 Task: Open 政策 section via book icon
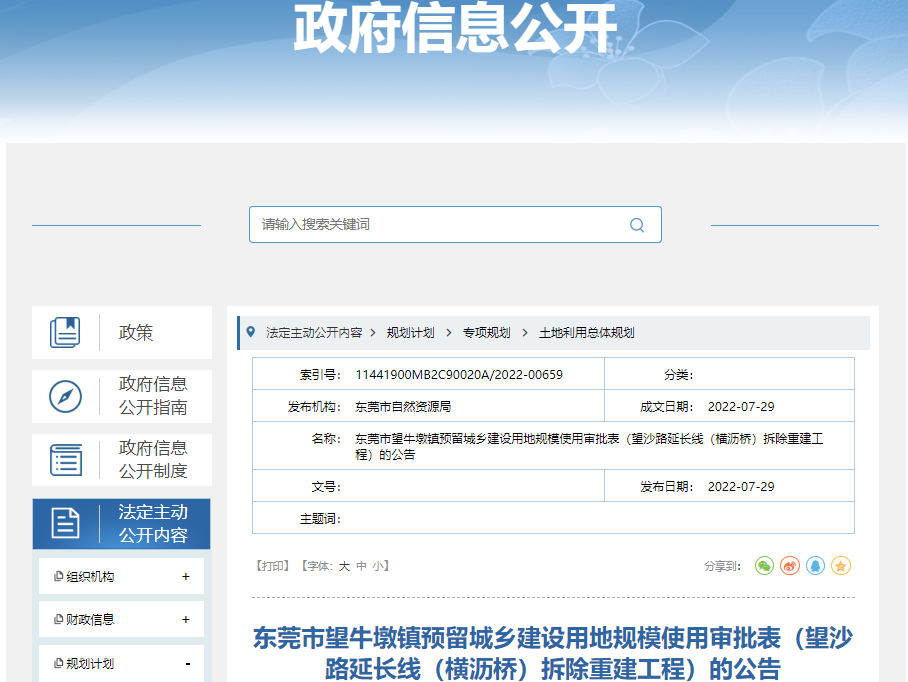(65, 332)
